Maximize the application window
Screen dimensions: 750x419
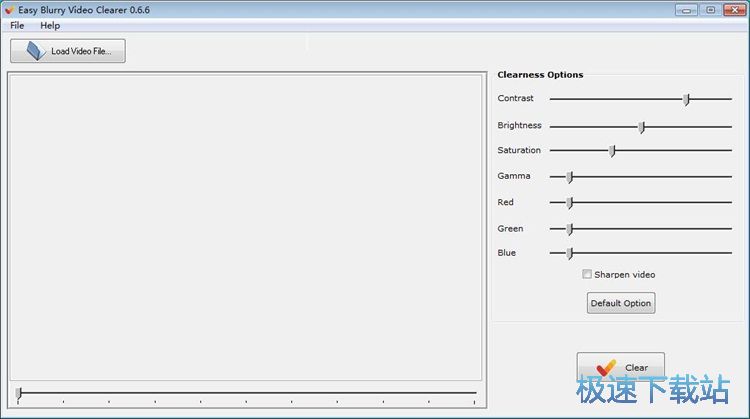pyautogui.click(x=710, y=10)
